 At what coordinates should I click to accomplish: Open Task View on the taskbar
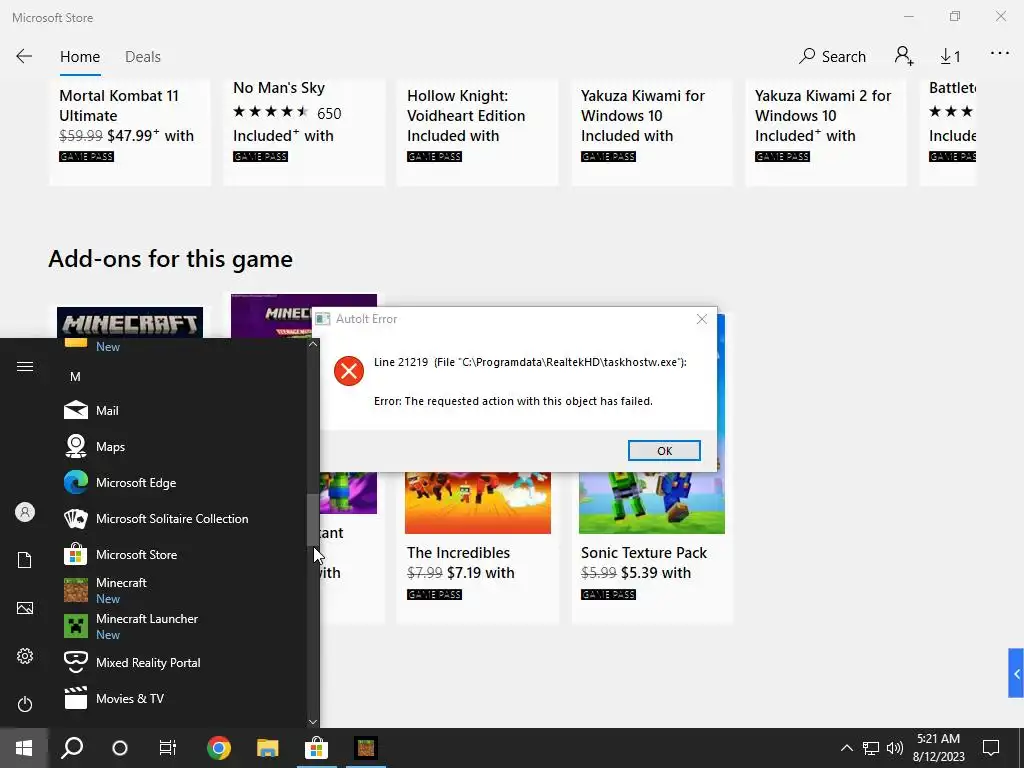pos(168,748)
